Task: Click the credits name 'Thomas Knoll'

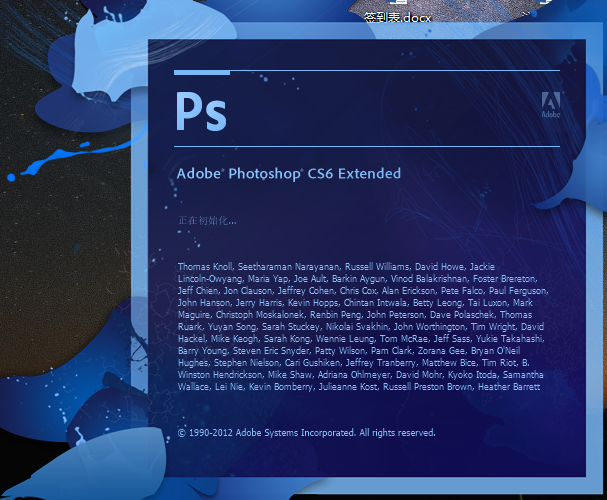Action: (205, 267)
